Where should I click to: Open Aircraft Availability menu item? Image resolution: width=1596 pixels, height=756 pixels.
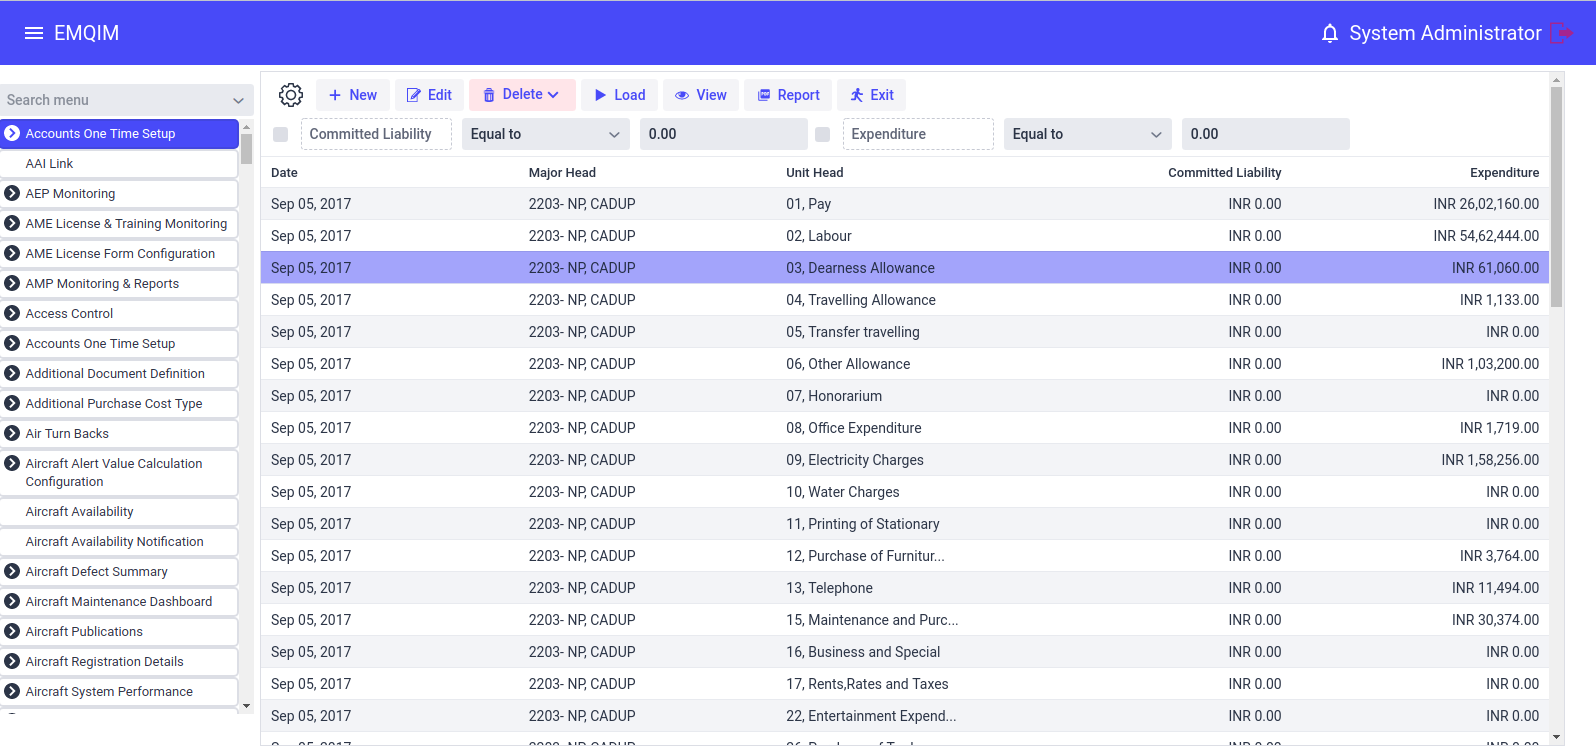click(119, 511)
